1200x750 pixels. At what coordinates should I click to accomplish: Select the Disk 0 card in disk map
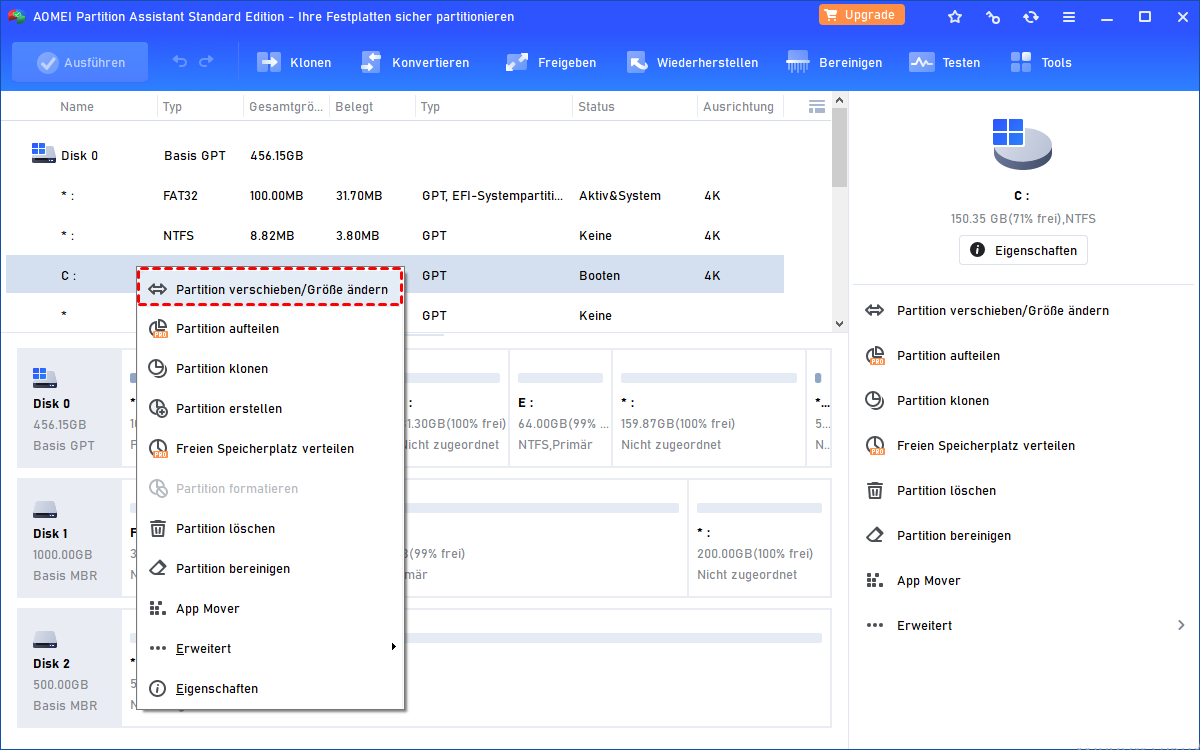pyautogui.click(x=69, y=408)
